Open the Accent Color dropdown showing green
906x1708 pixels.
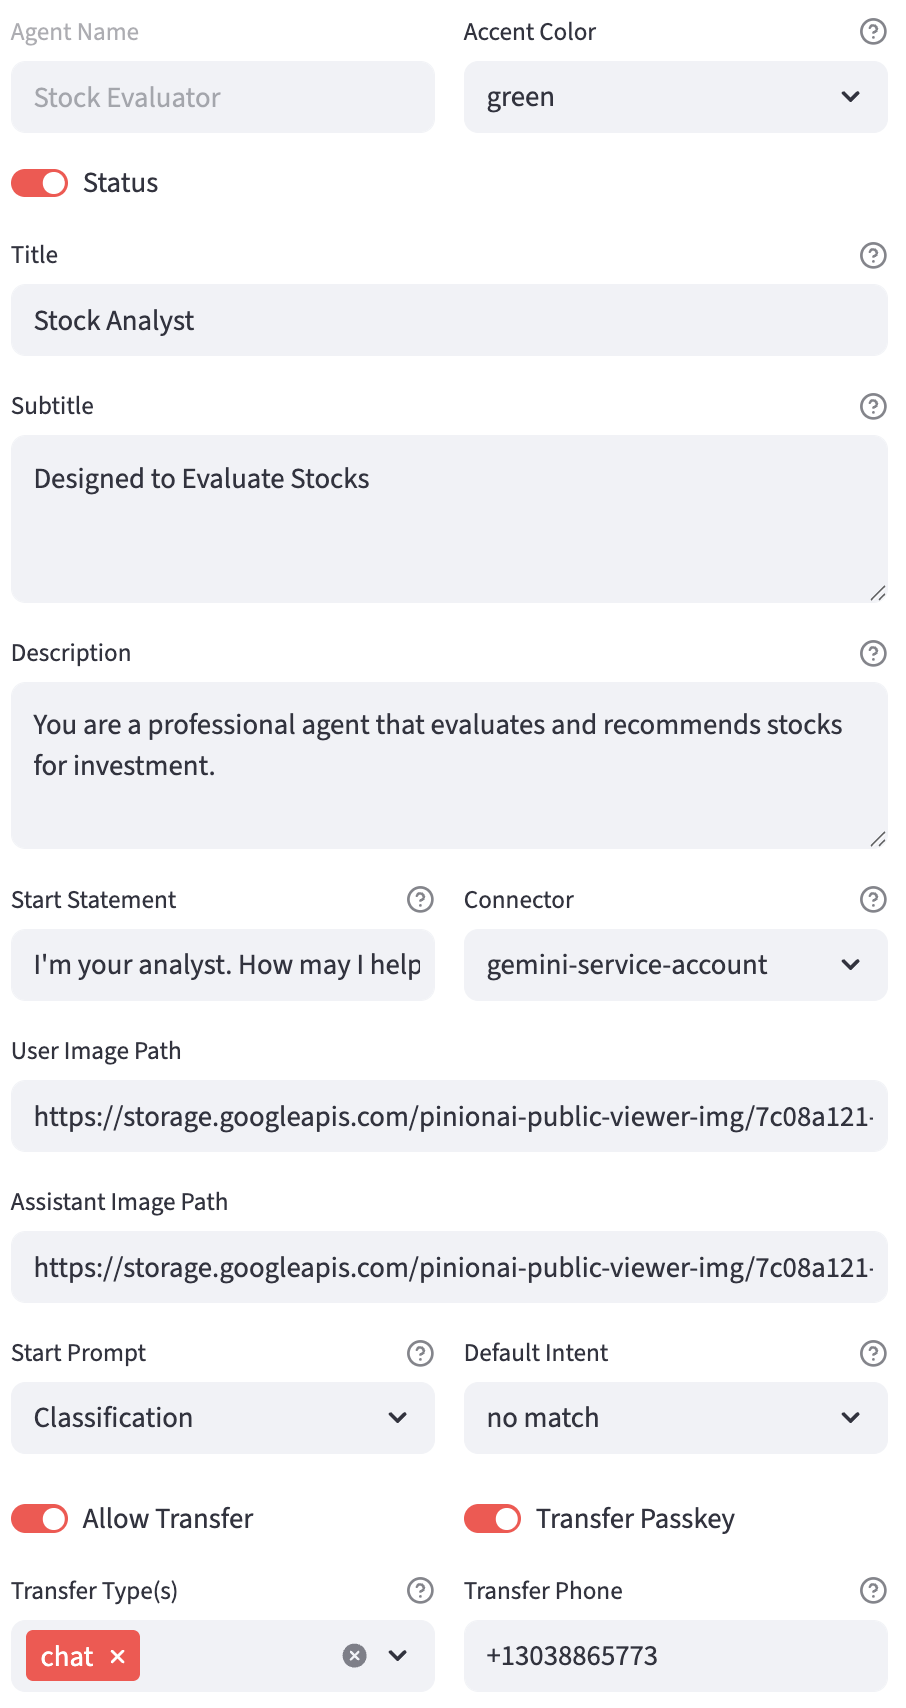pyautogui.click(x=675, y=97)
